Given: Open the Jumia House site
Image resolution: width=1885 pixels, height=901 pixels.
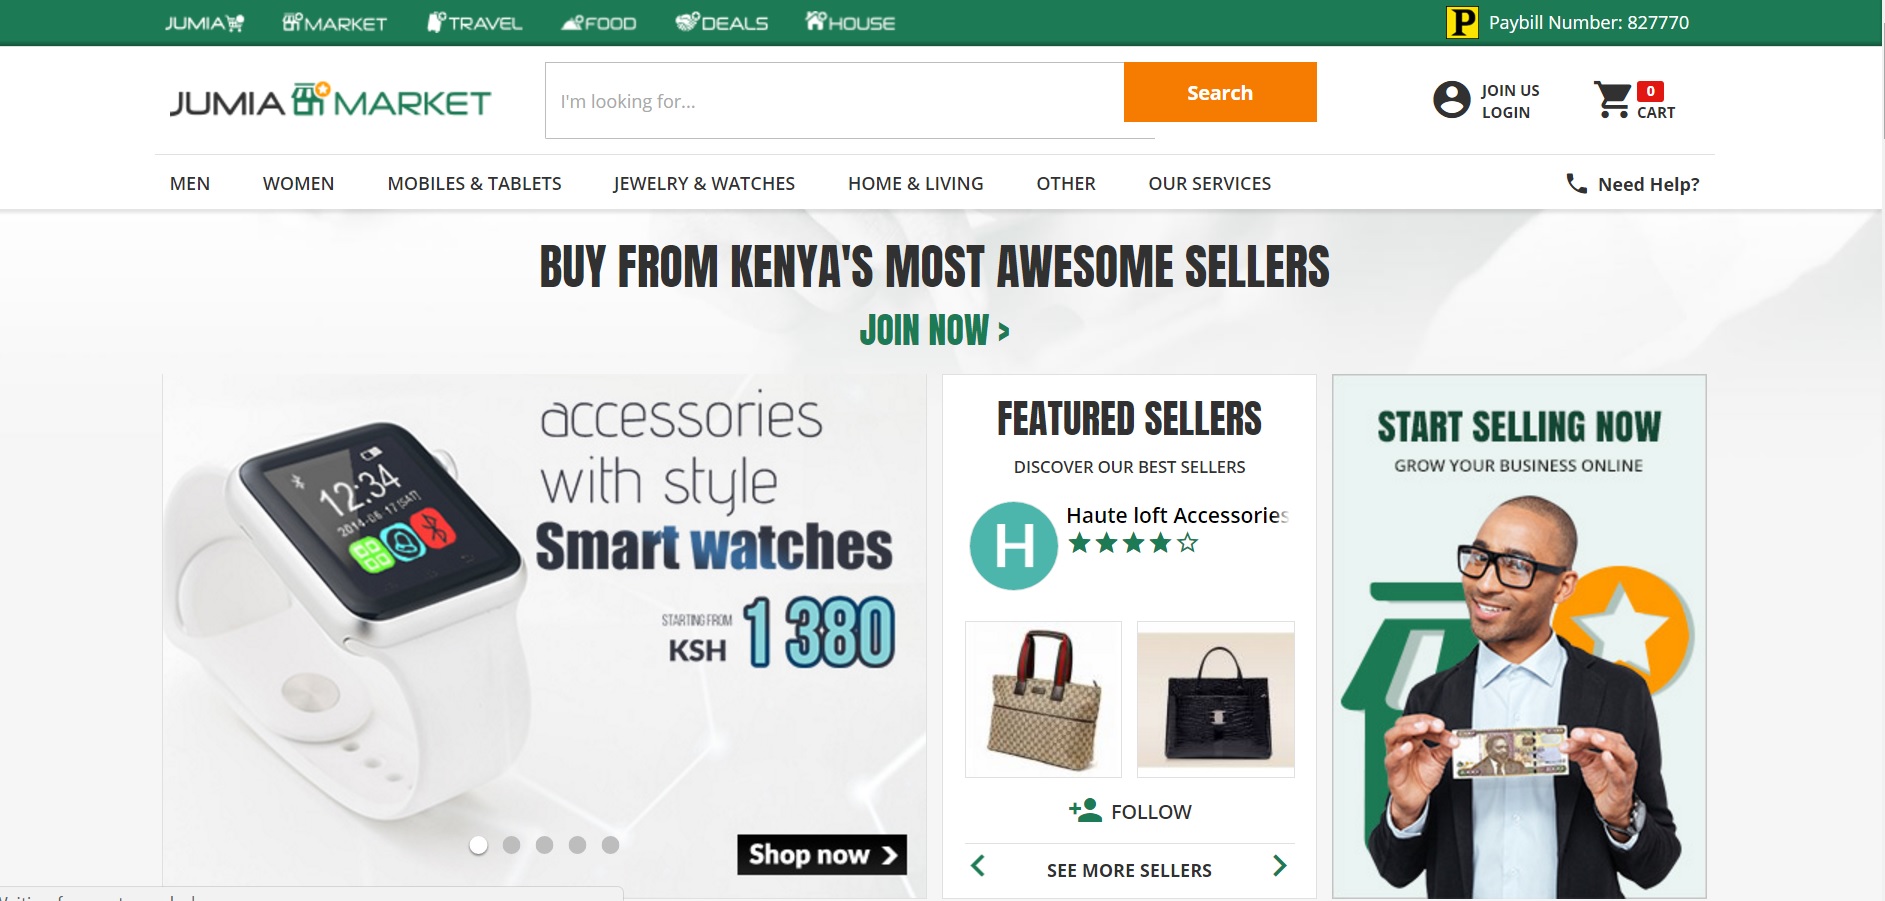Looking at the screenshot, I should (849, 21).
